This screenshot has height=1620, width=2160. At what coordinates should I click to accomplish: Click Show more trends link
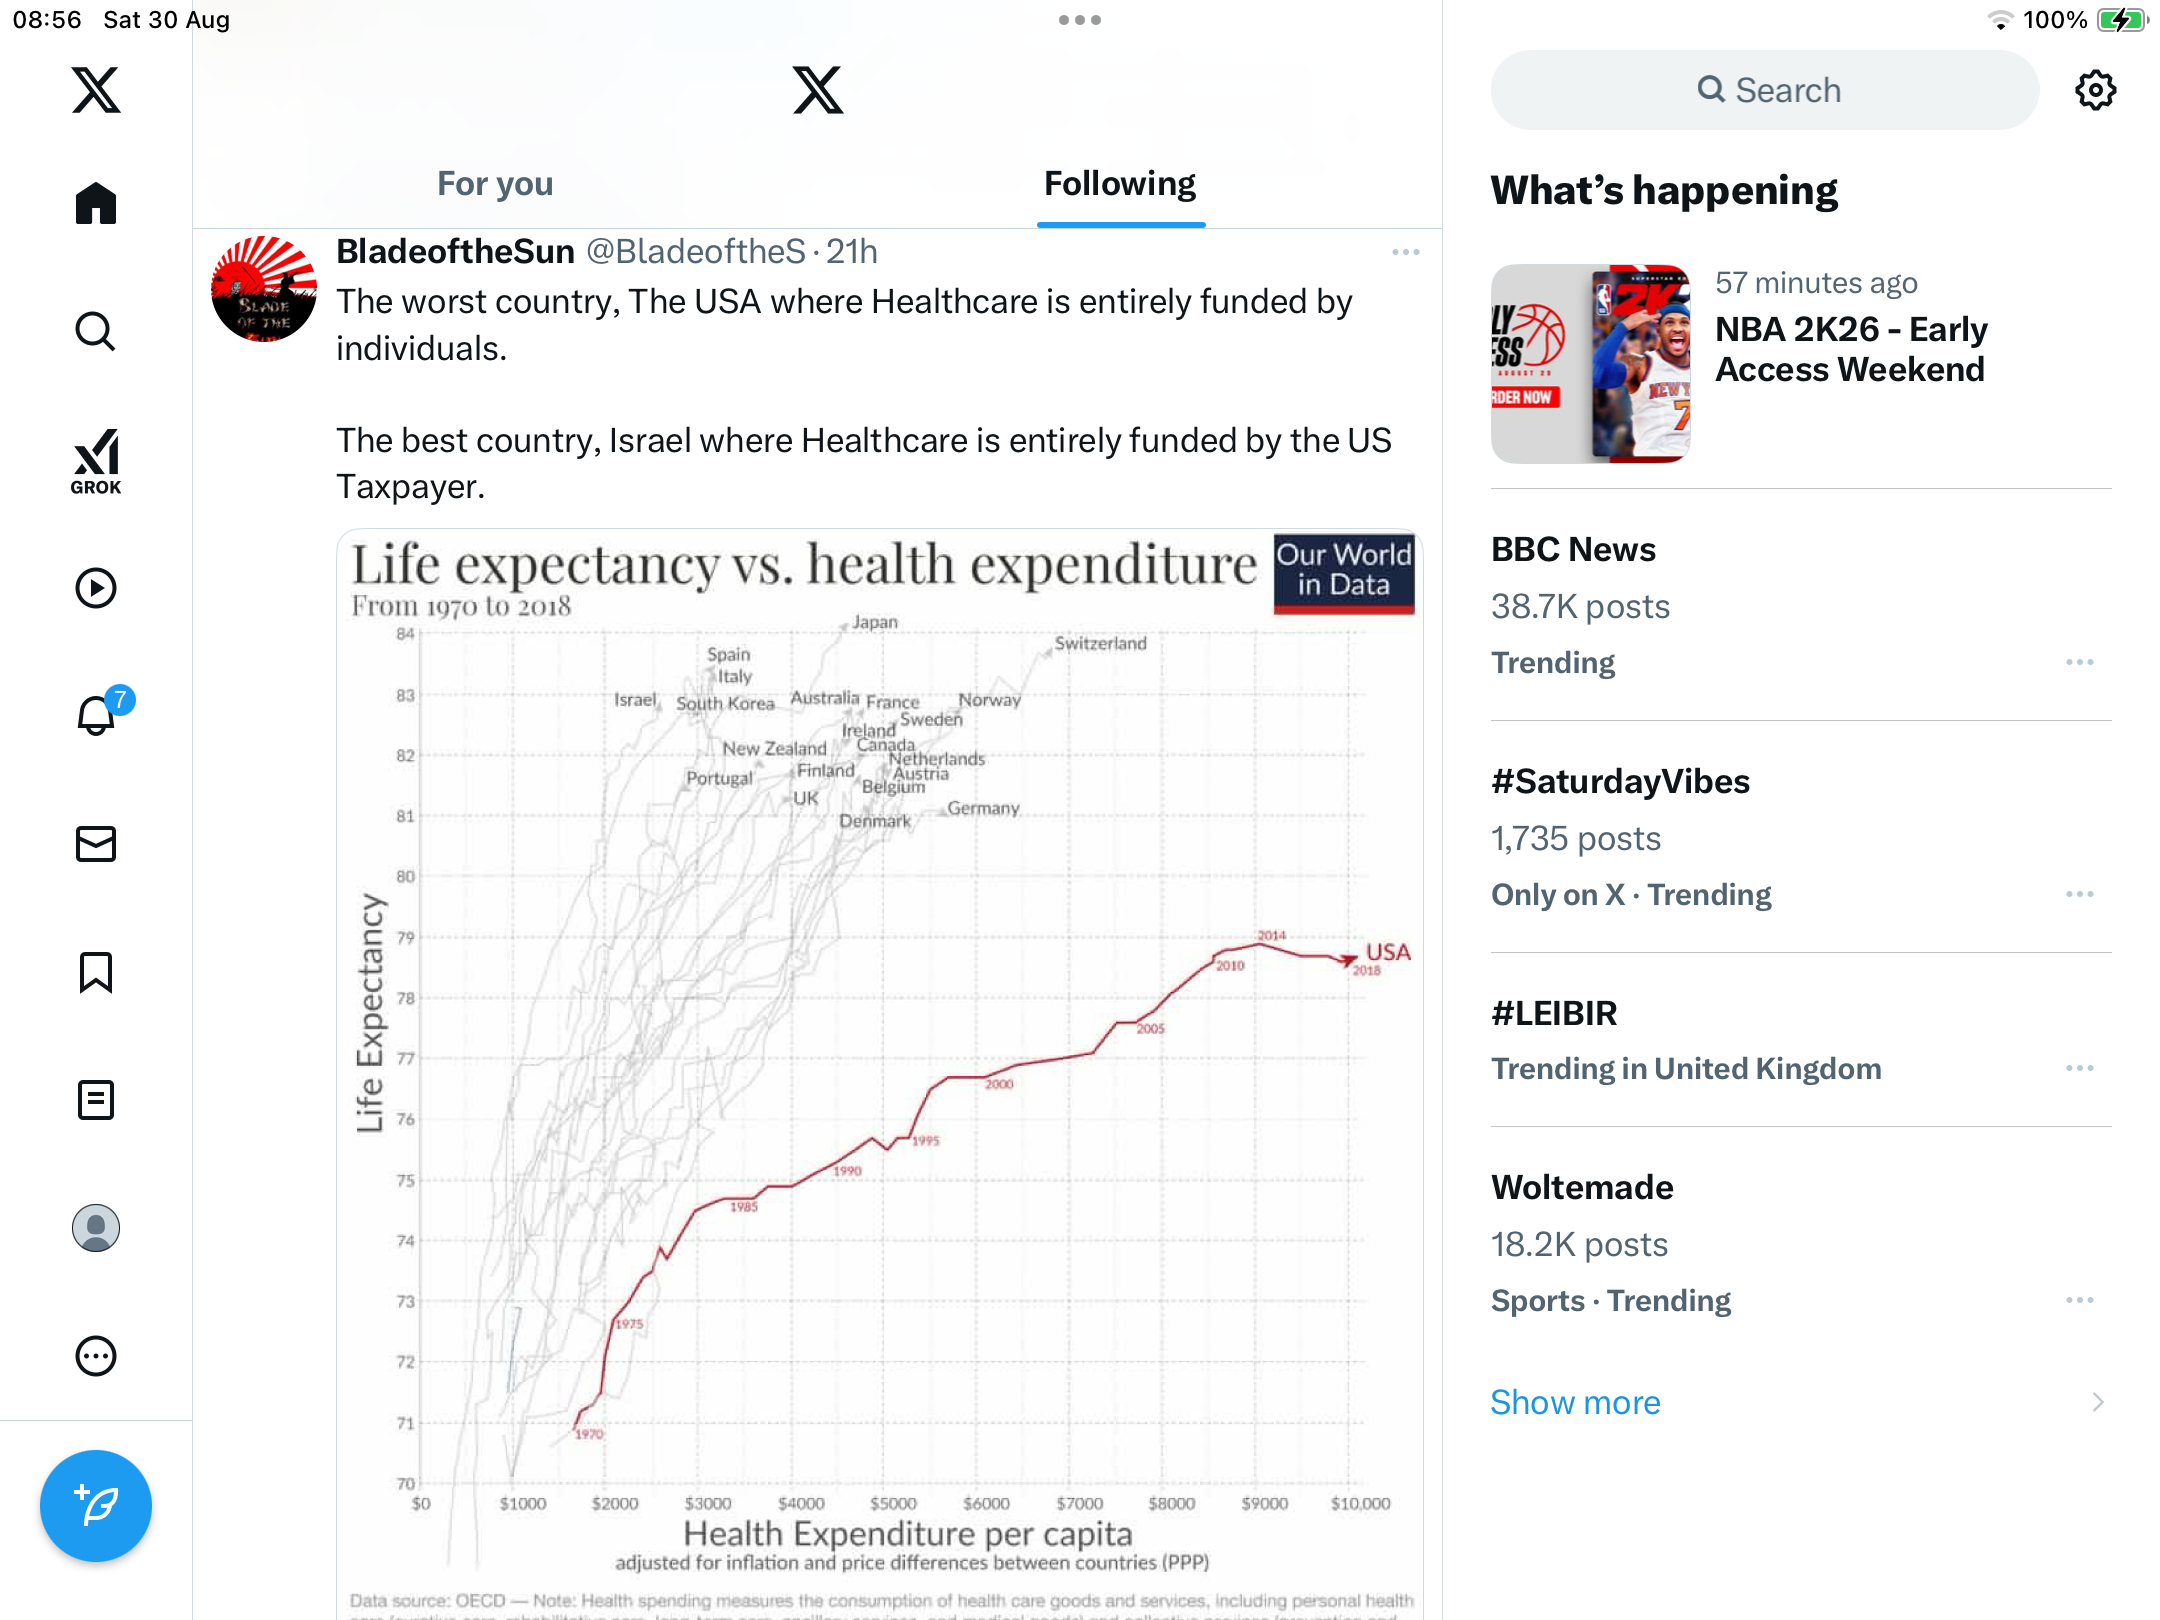click(x=1575, y=1402)
